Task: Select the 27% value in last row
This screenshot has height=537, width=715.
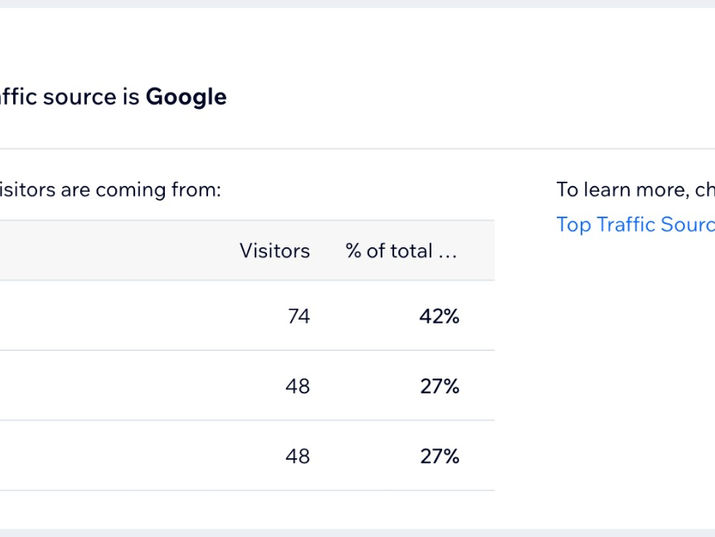Action: pos(440,456)
